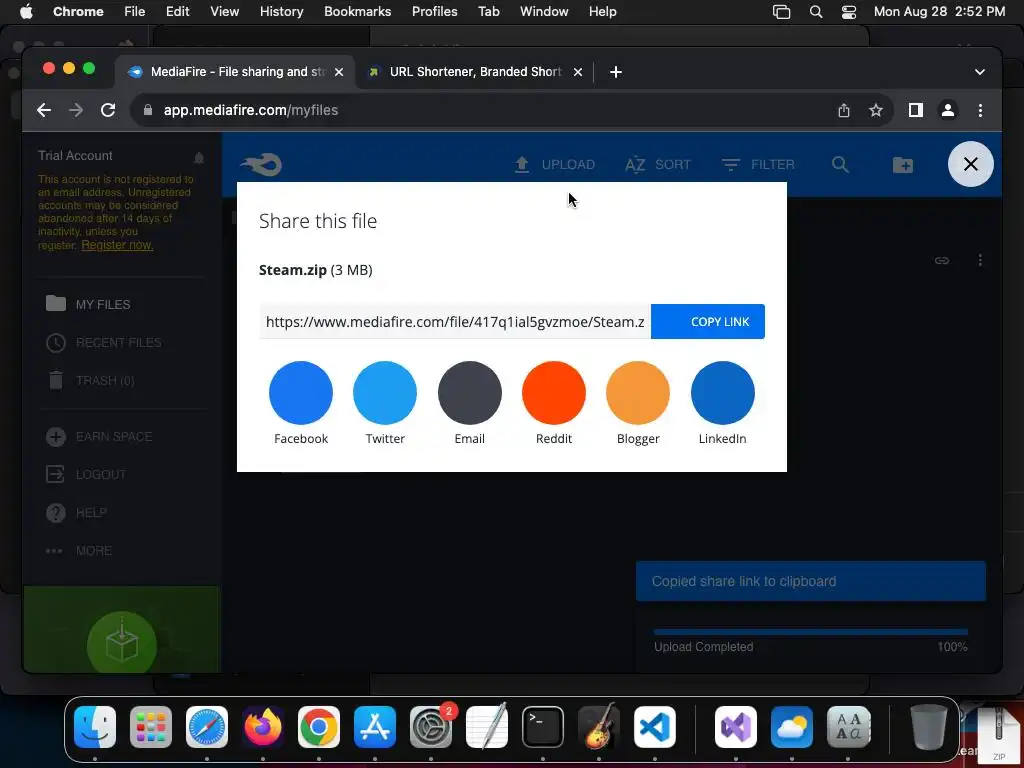The height and width of the screenshot is (768, 1024).
Task: Open the Chrome three-dot menu
Action: click(980, 110)
